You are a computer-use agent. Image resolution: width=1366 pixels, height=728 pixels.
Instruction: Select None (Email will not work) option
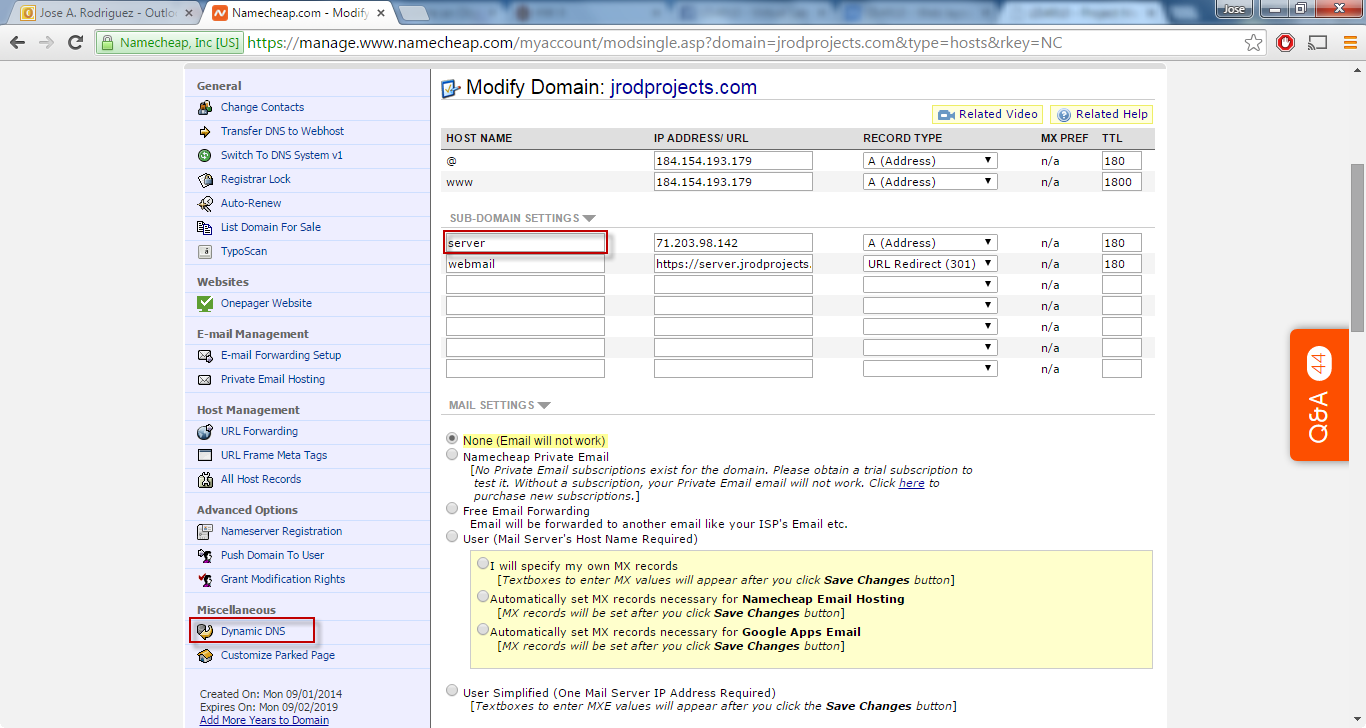click(x=453, y=439)
